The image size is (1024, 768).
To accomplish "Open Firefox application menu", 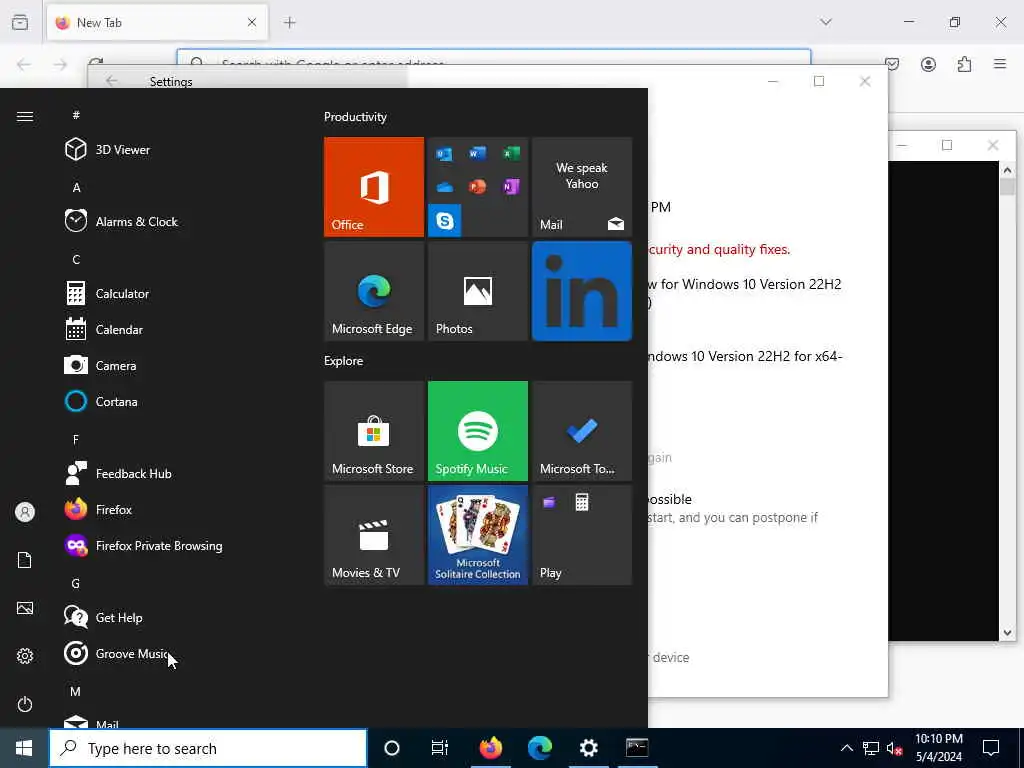I will pos(1000,64).
